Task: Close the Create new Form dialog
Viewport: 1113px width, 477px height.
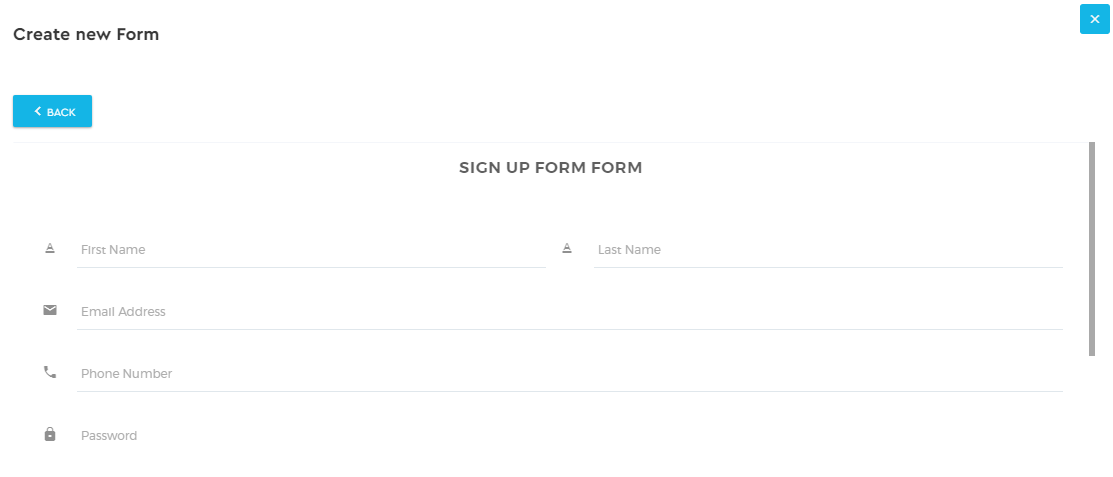Action: 1095,19
